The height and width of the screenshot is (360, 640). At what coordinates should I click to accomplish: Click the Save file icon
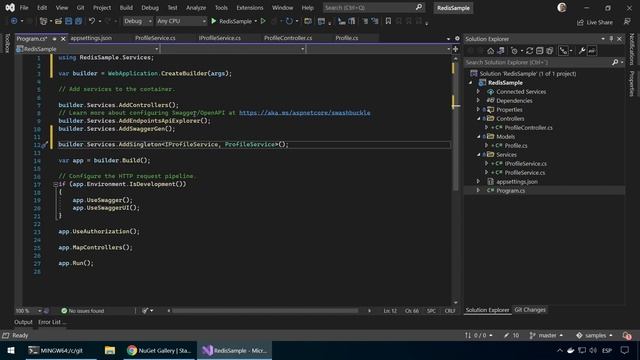click(x=69, y=21)
